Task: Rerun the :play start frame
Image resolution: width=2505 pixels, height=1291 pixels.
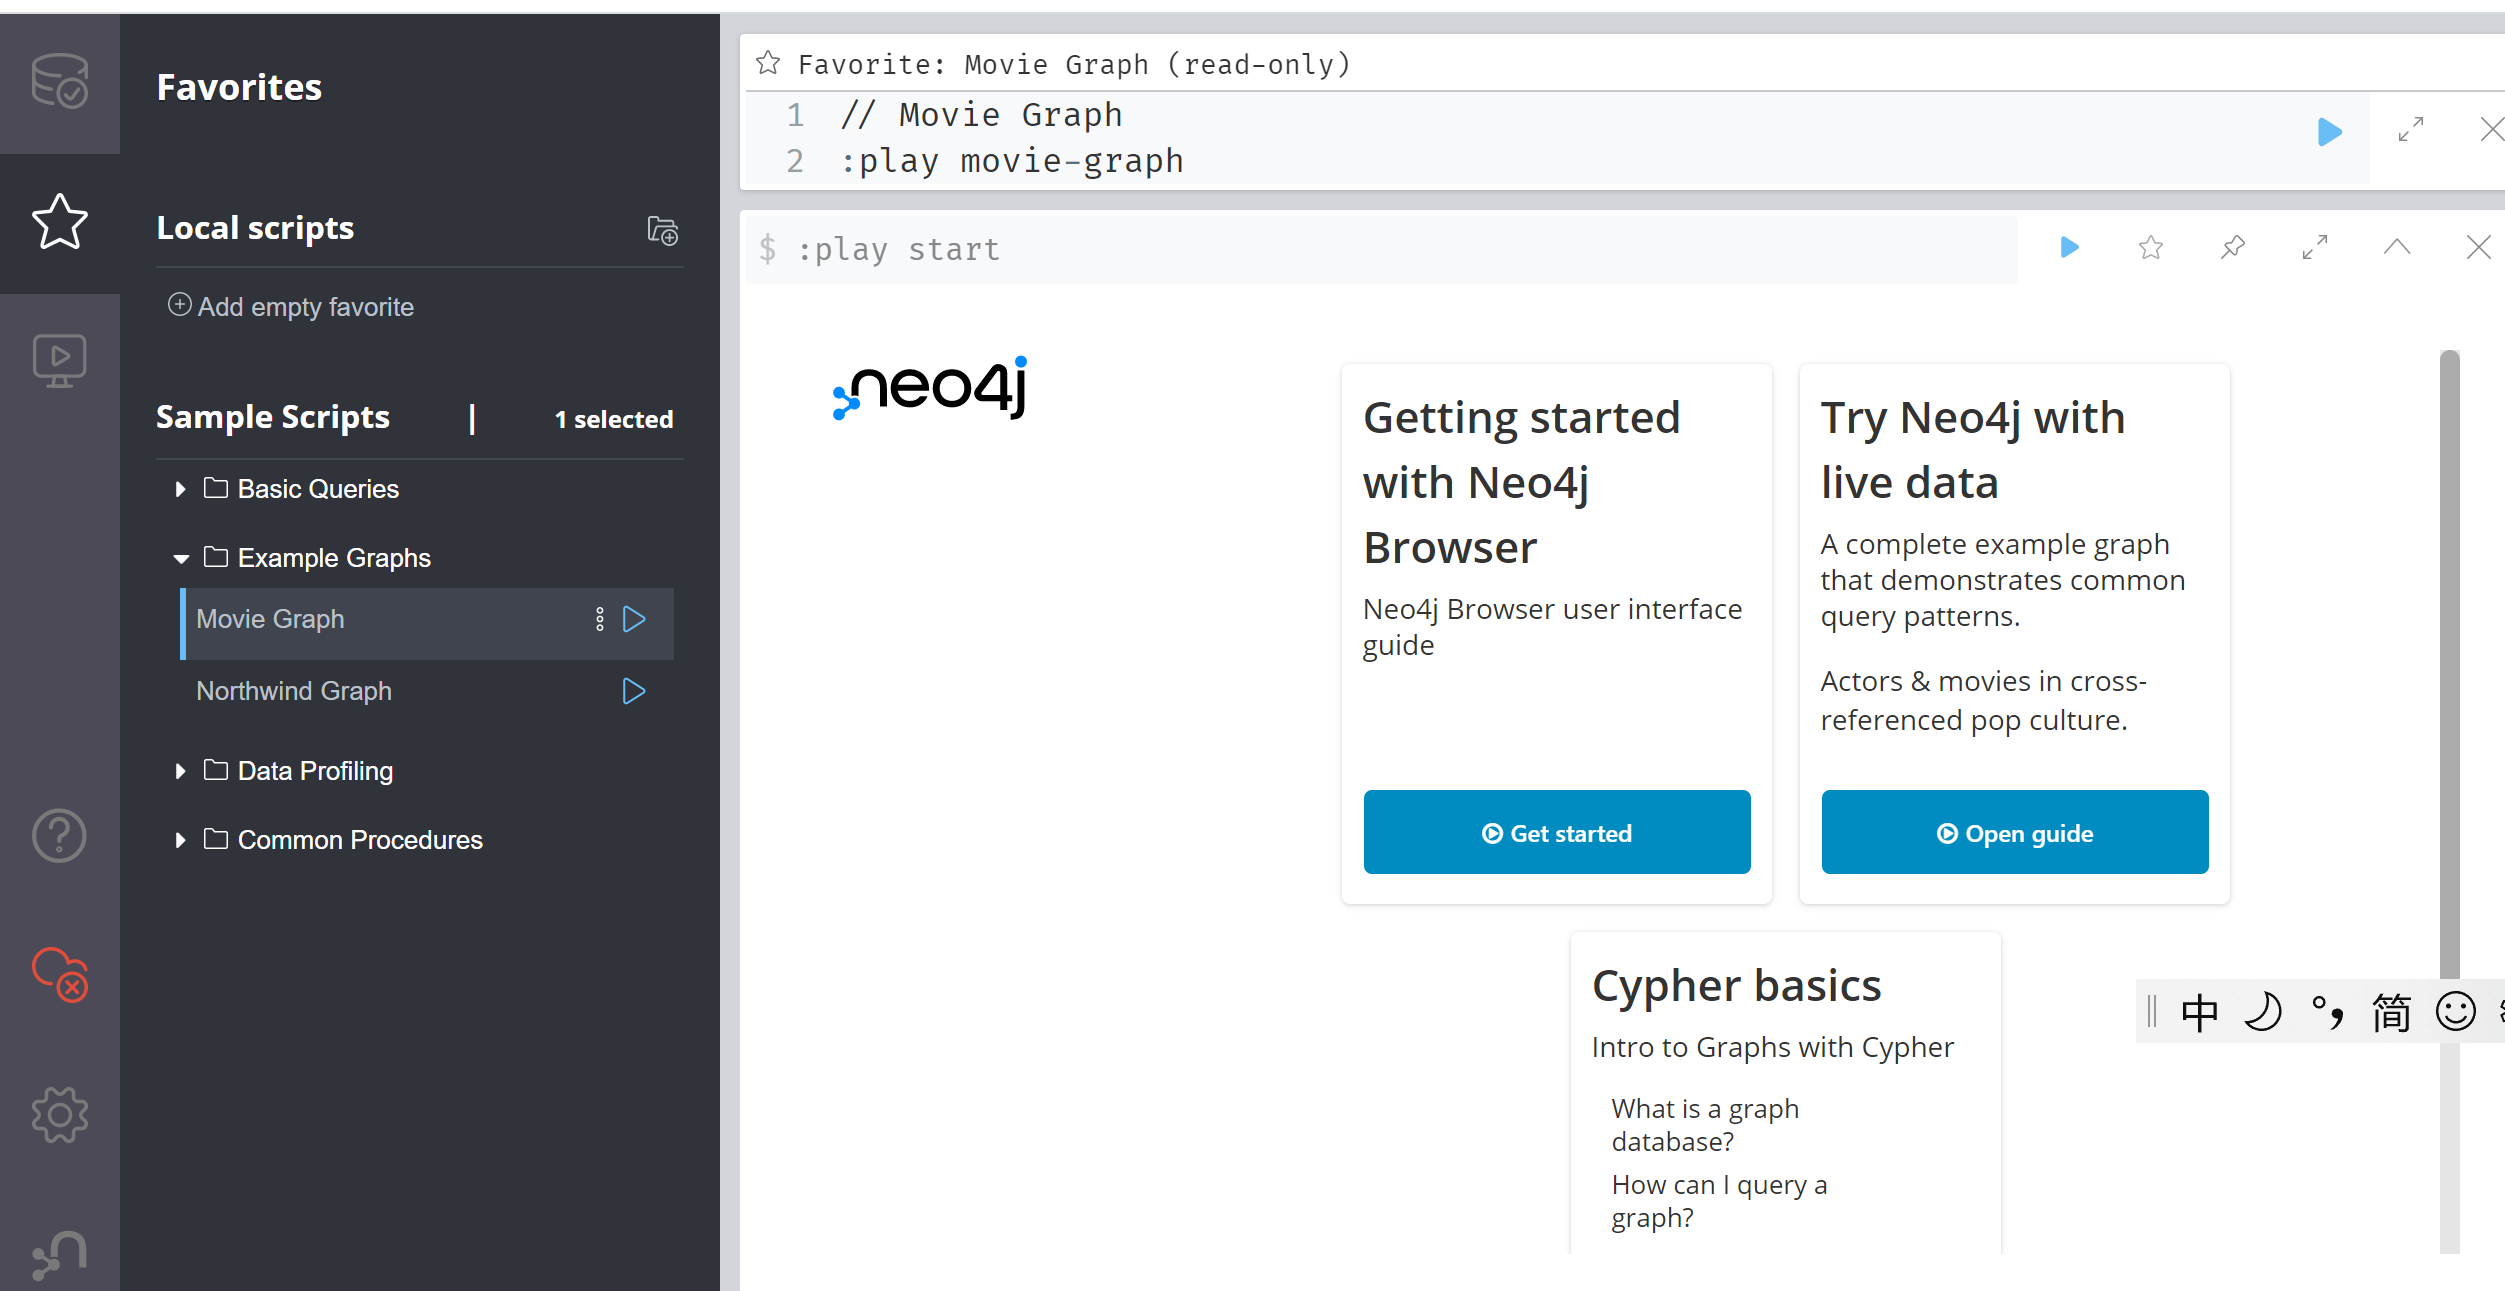Action: [x=2070, y=247]
